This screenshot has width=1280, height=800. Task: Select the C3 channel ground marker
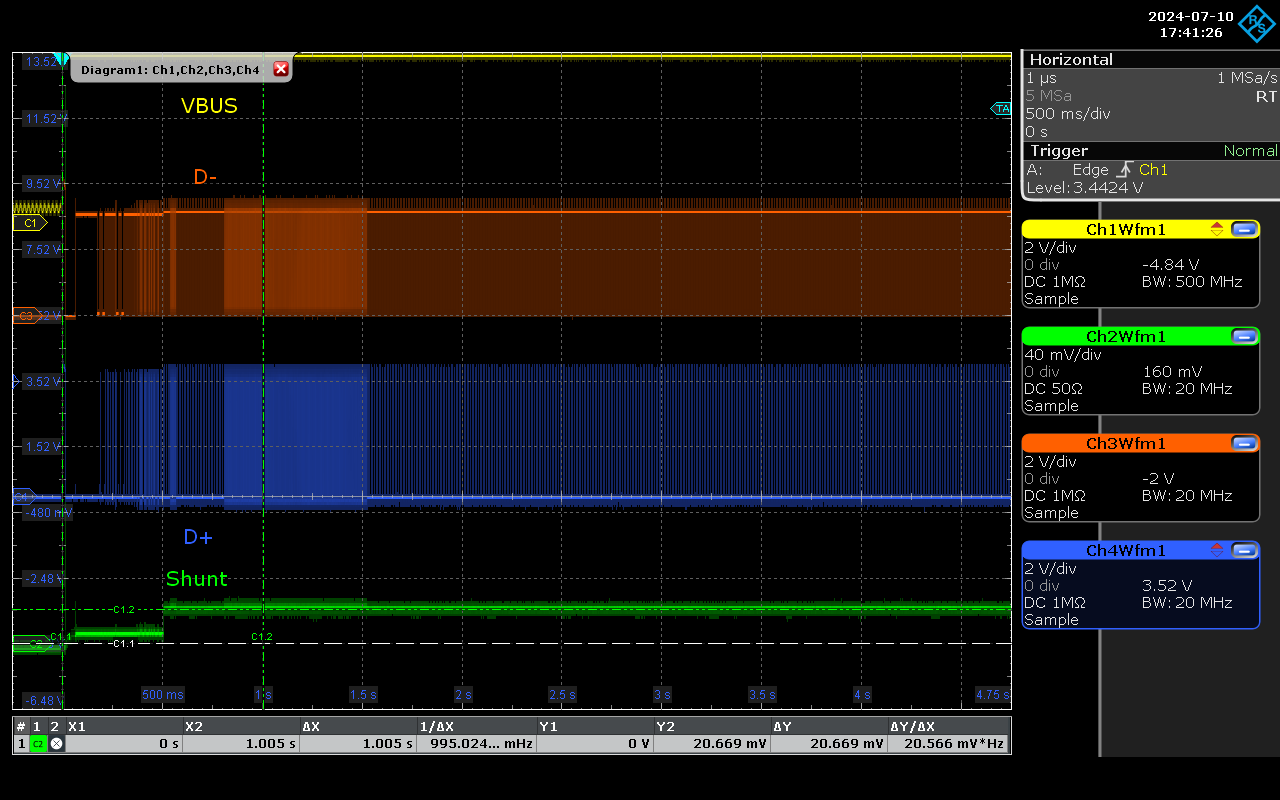26,316
